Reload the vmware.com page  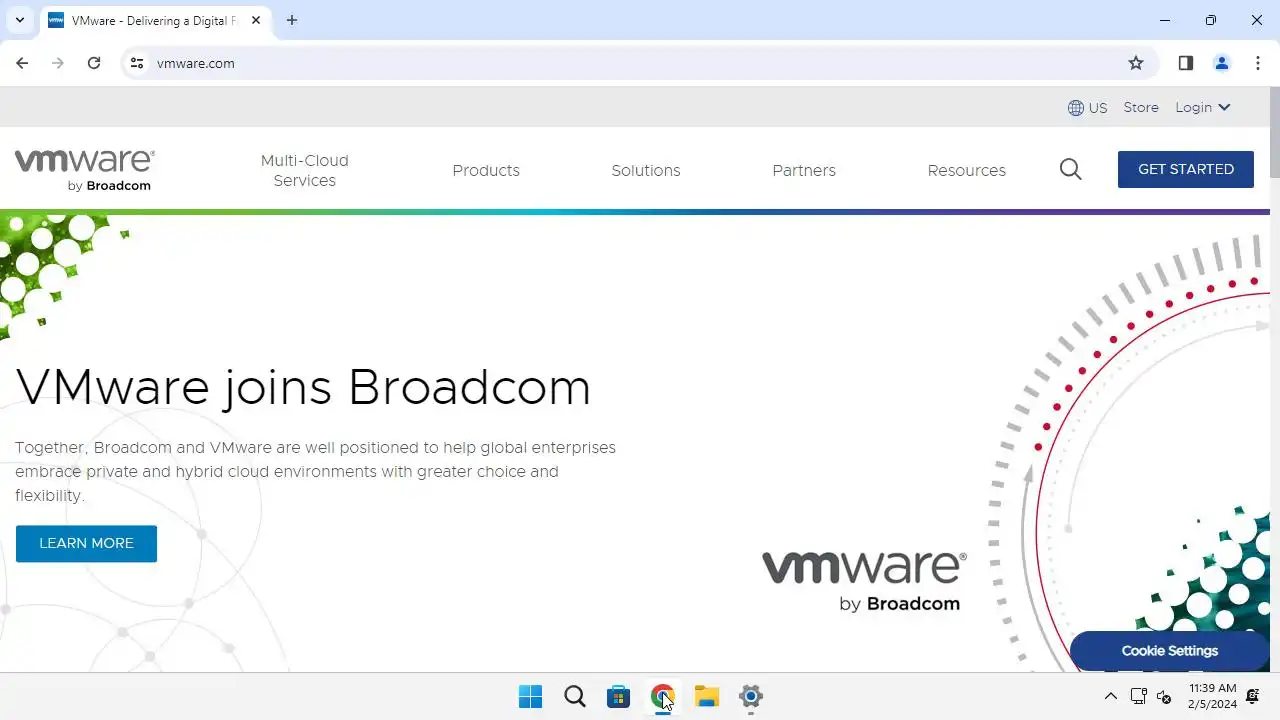tap(94, 63)
